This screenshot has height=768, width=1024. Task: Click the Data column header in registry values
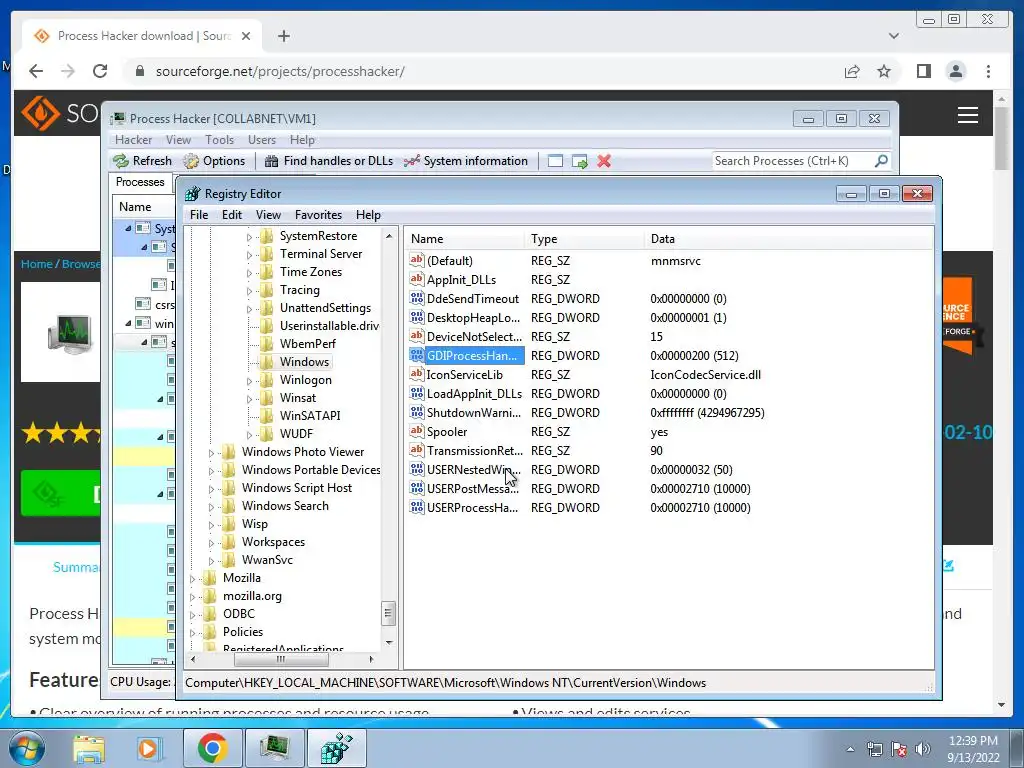789,239
